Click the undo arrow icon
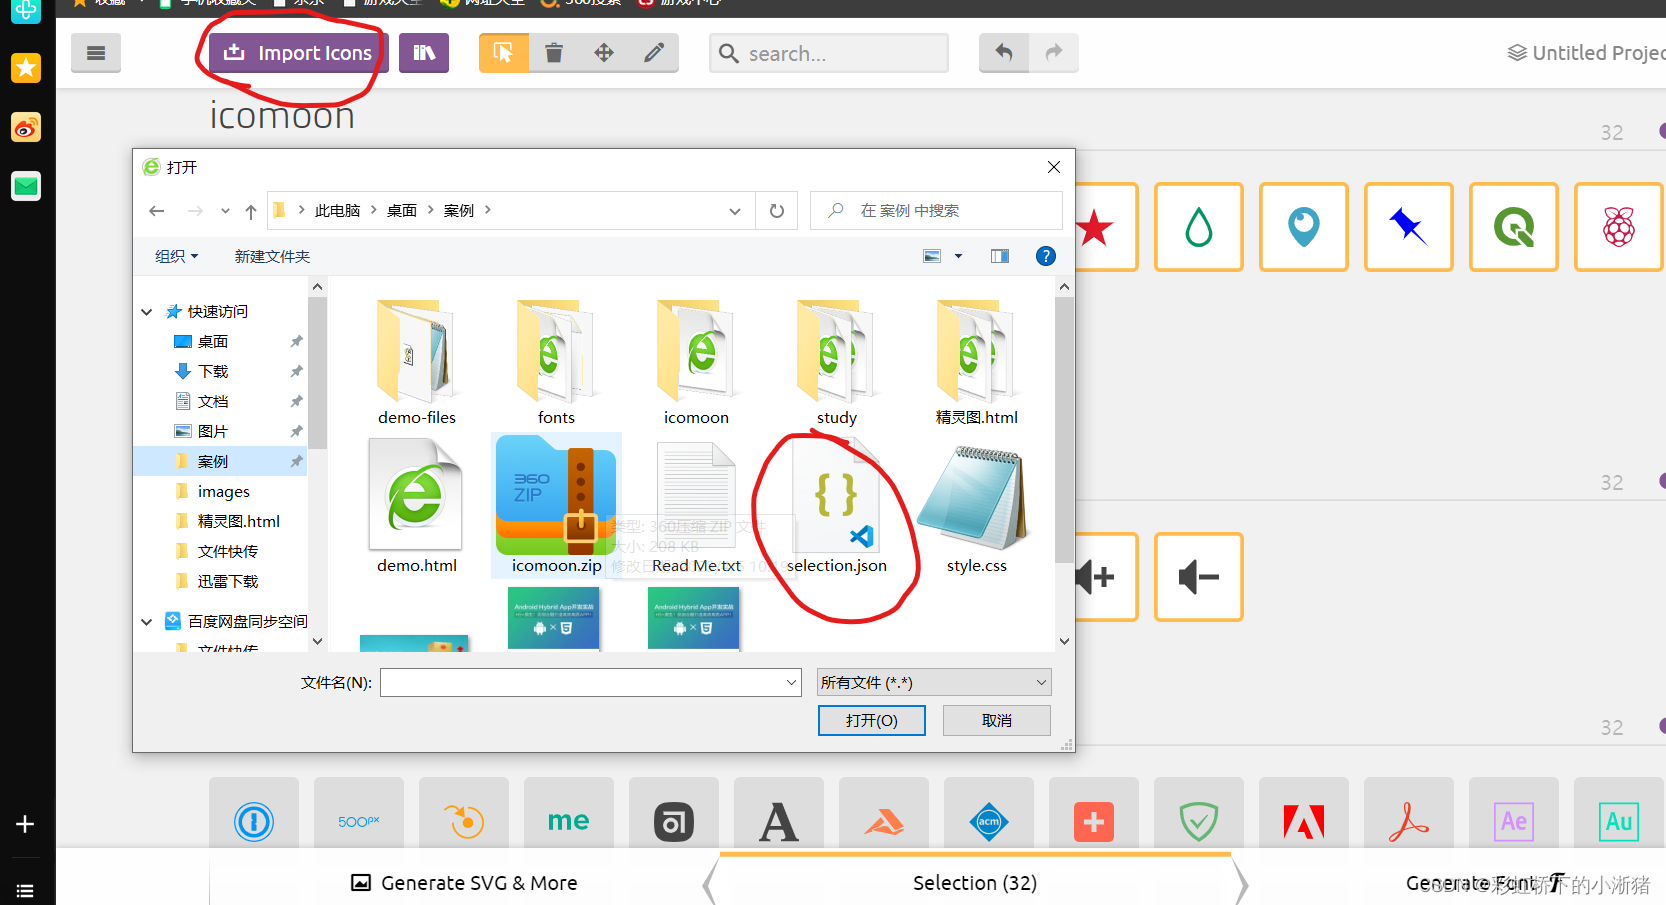This screenshot has width=1666, height=905. click(x=1003, y=52)
